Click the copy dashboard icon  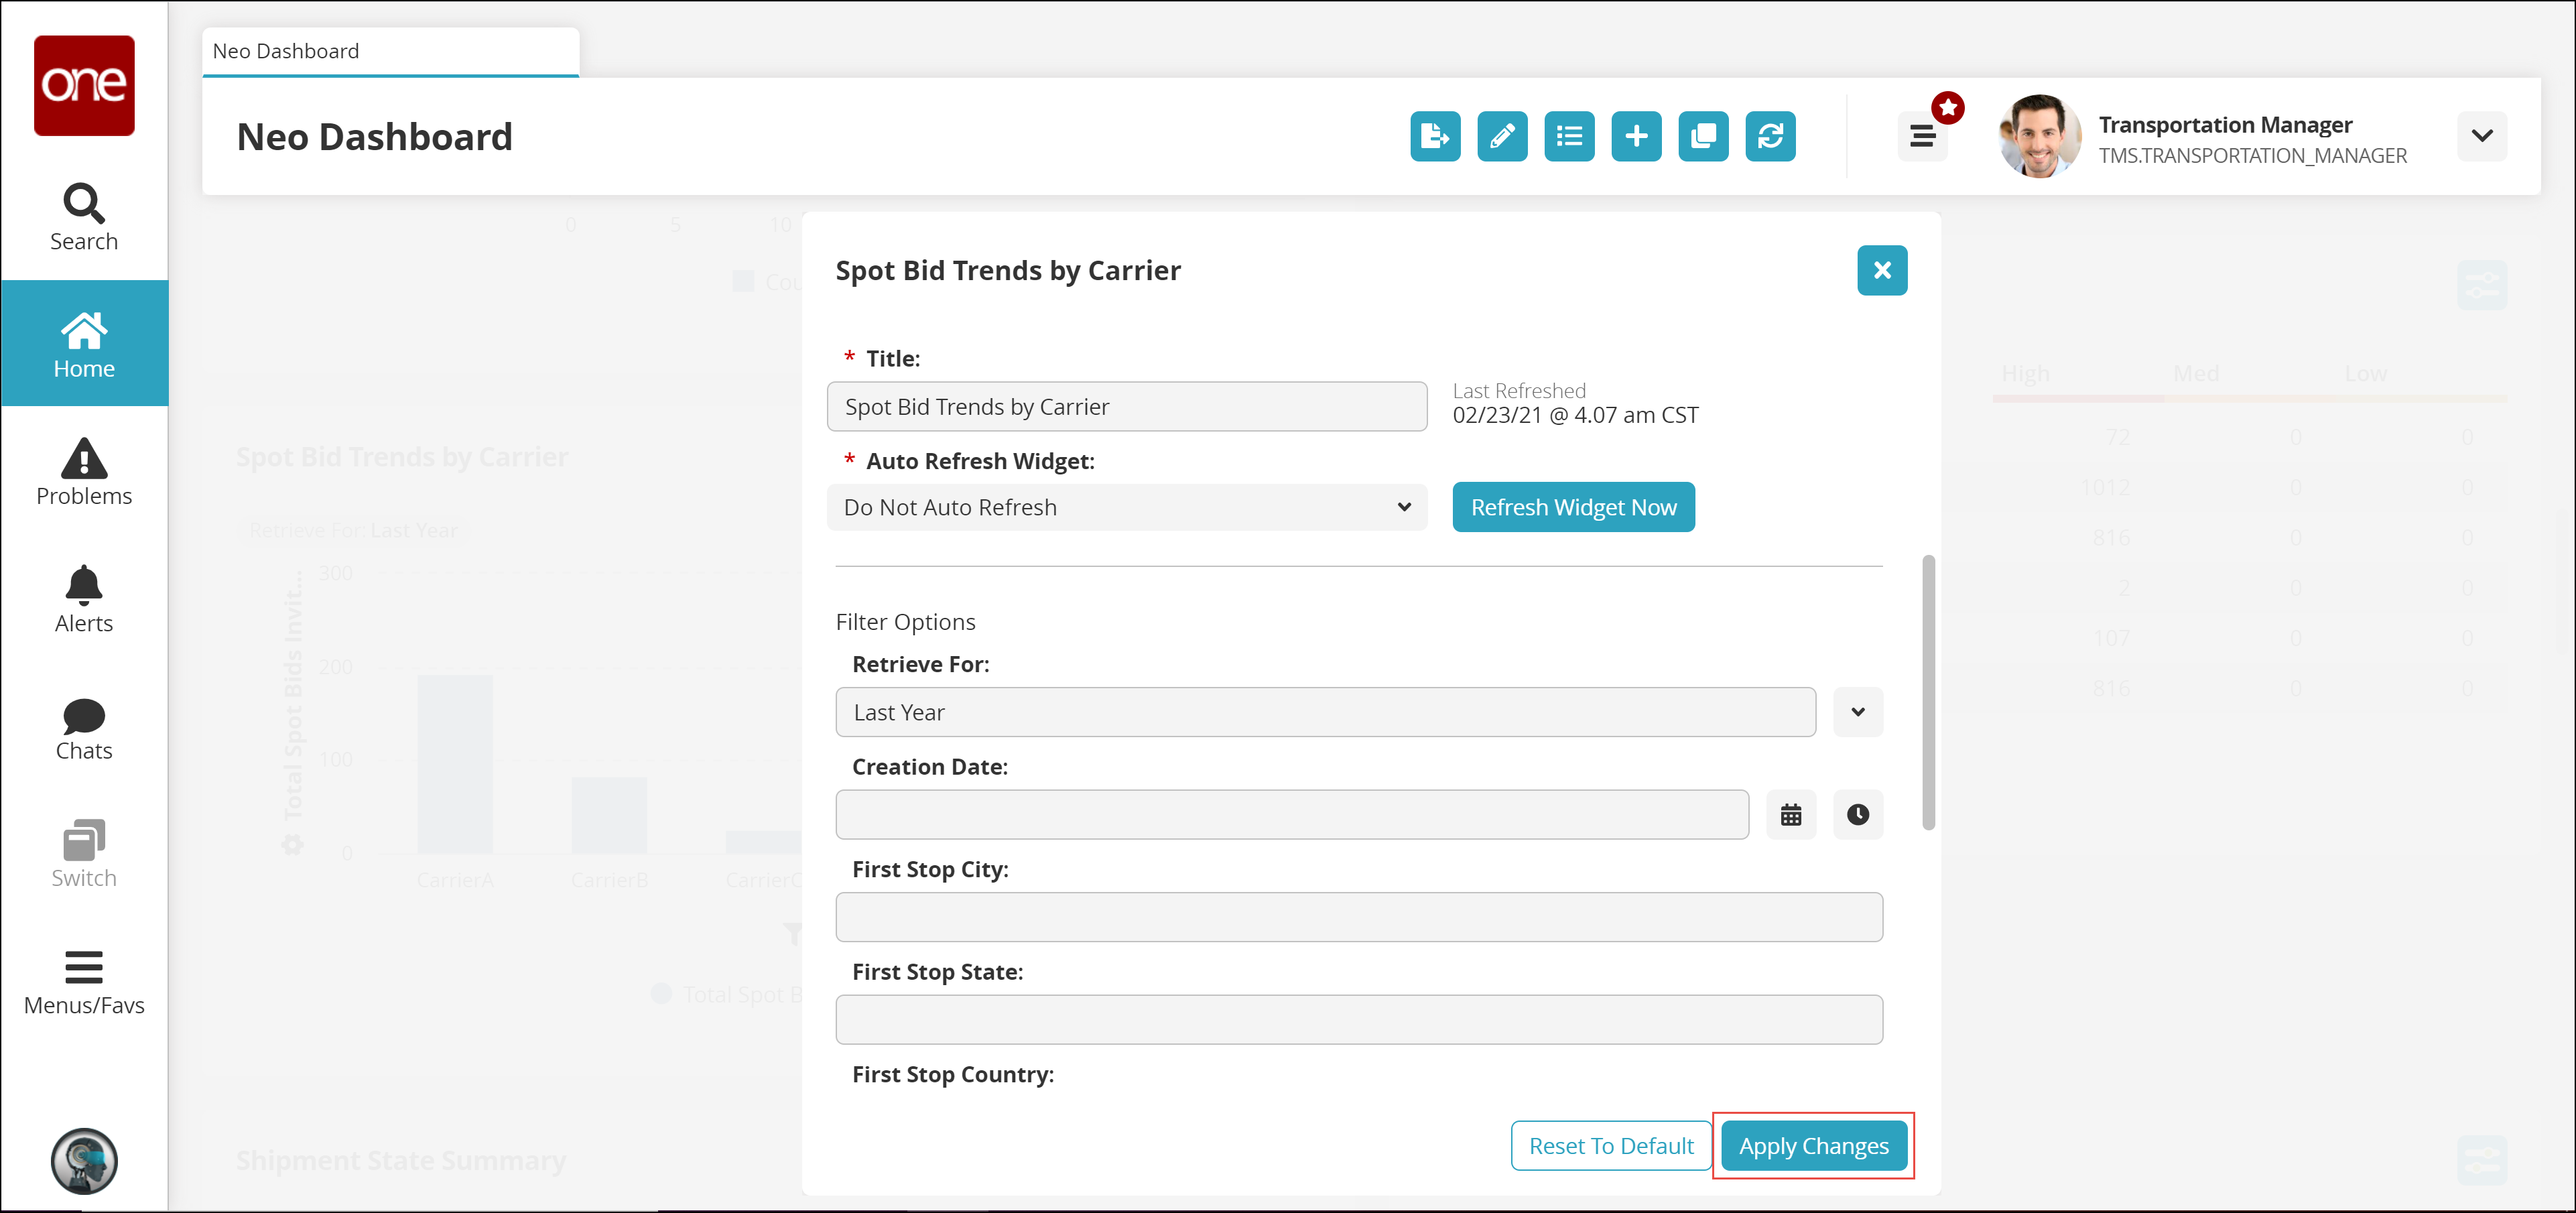1702,136
